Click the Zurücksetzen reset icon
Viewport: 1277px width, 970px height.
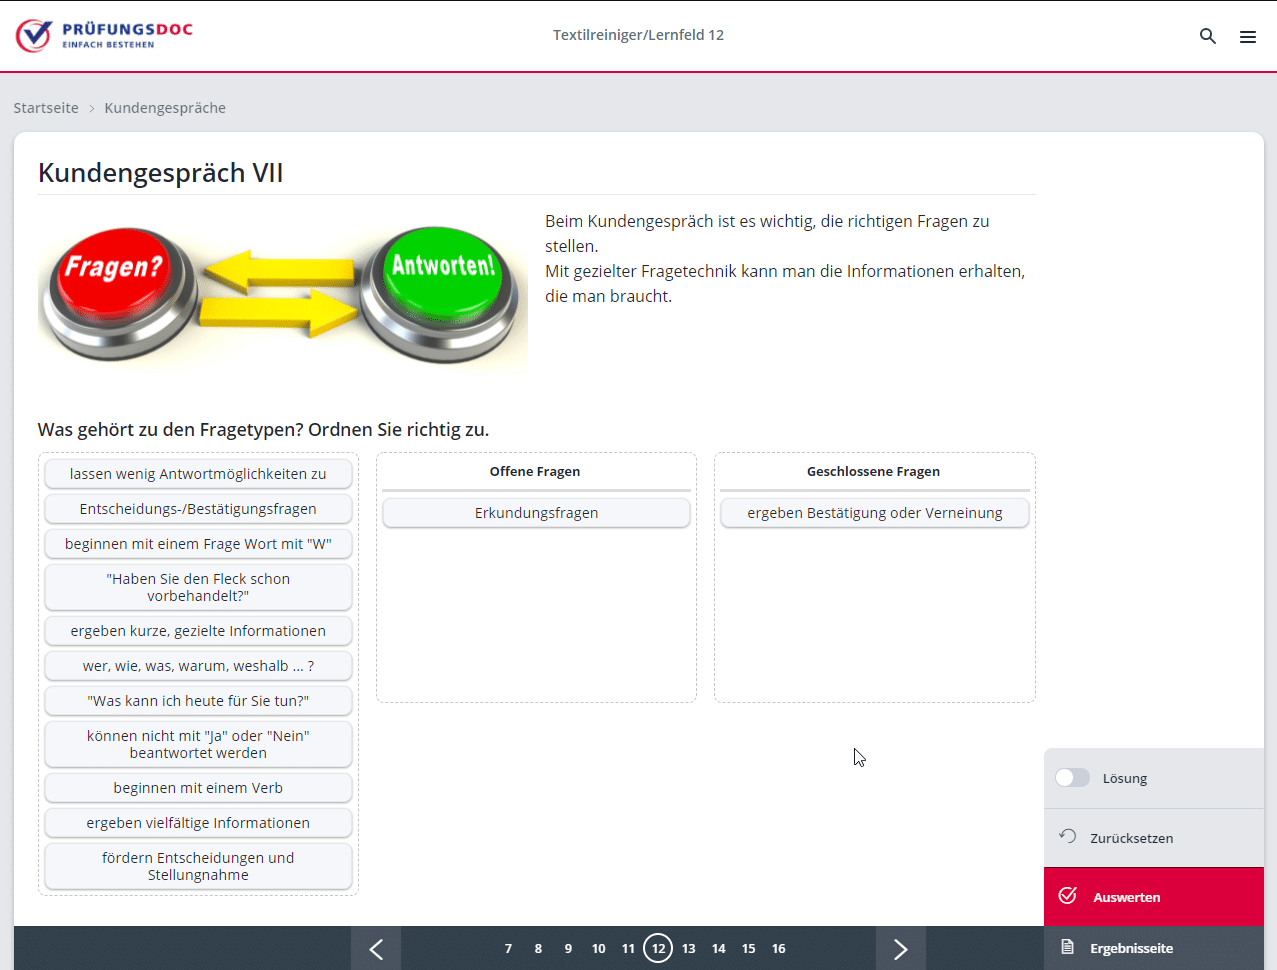[x=1068, y=837]
